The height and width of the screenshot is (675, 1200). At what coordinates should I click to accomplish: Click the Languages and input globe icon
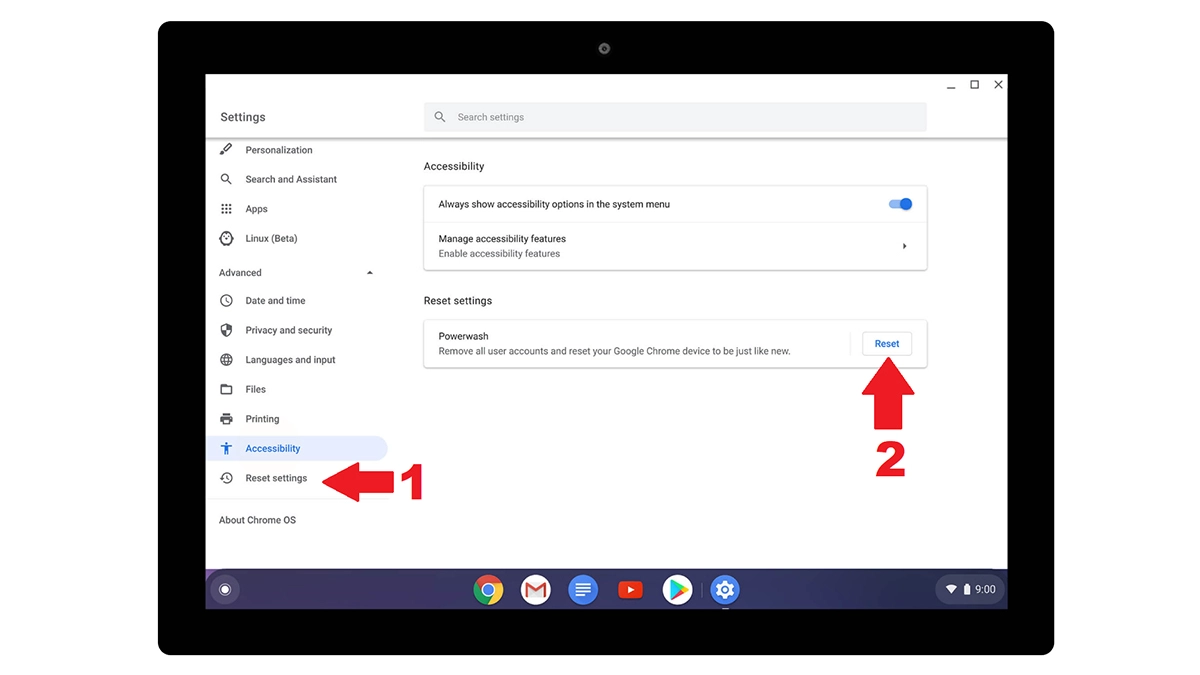point(226,360)
